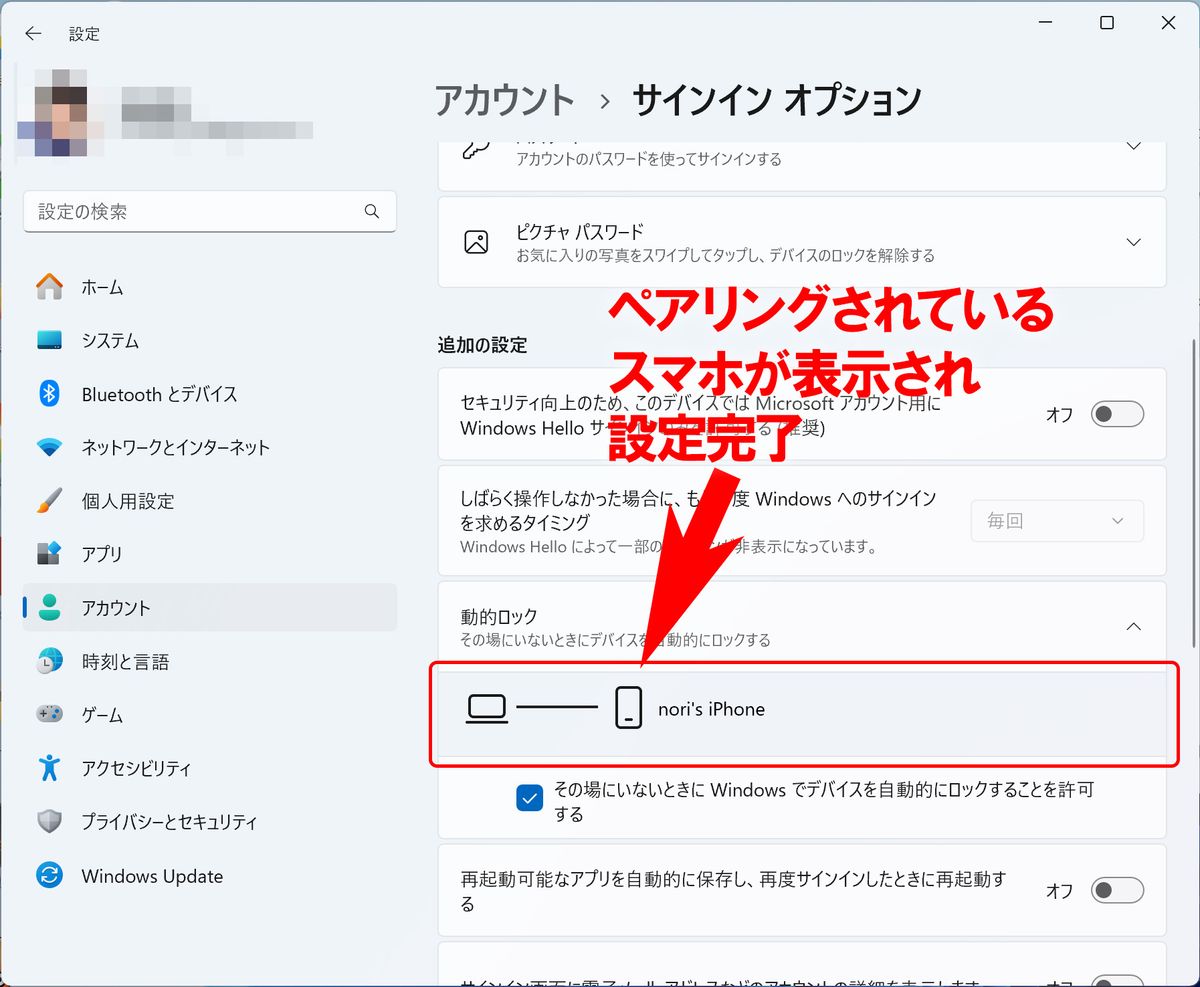Expand the password section chevron

pyautogui.click(x=1134, y=146)
